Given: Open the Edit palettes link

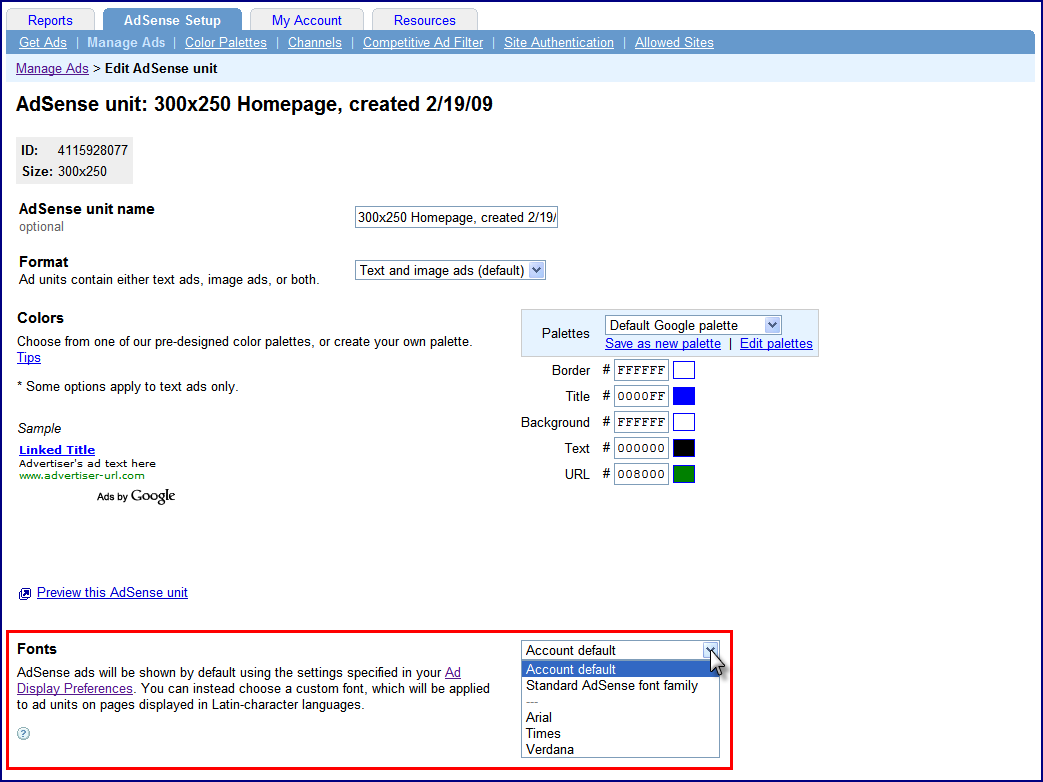Looking at the screenshot, I should (776, 344).
